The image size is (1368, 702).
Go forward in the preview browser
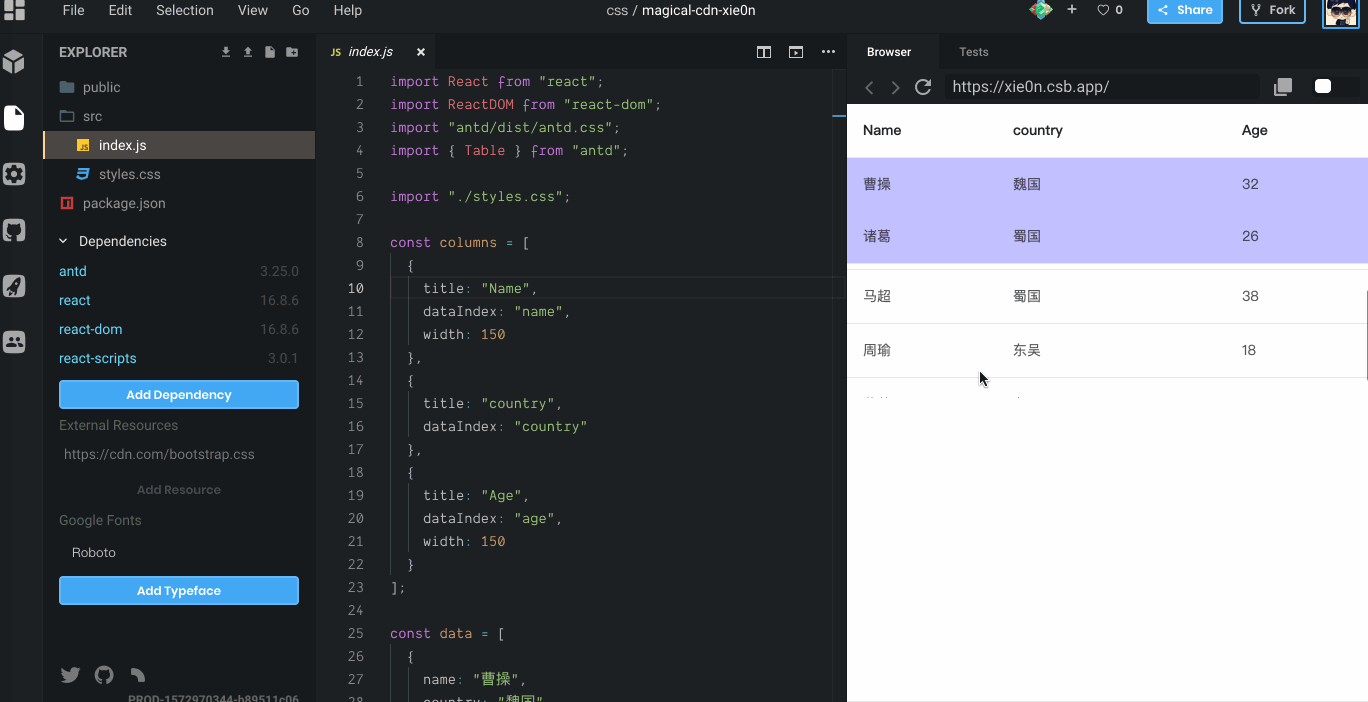tap(895, 87)
